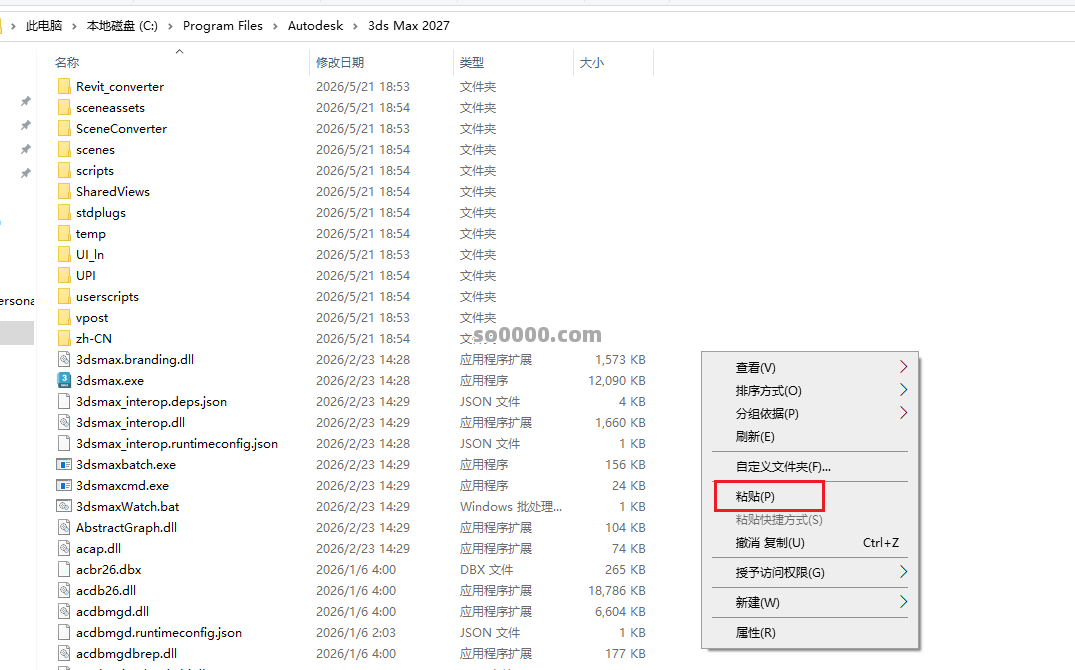Viewport: 1075px width, 670px height.
Task: Select file acdbmgd.runtimeconfig.json
Action: point(158,632)
